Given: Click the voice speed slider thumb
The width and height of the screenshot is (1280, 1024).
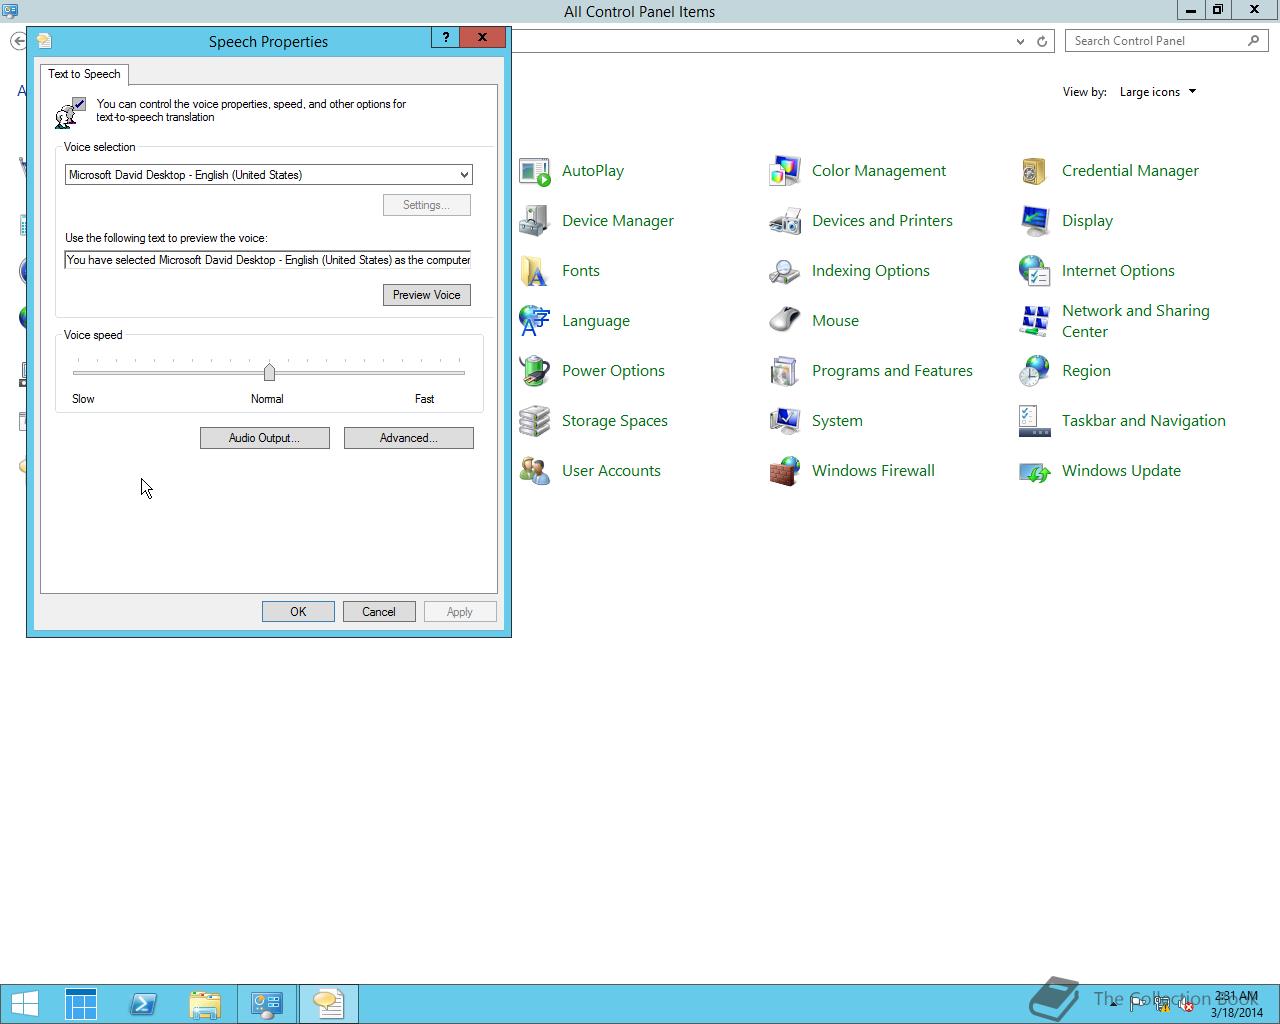Looking at the screenshot, I should point(269,372).
